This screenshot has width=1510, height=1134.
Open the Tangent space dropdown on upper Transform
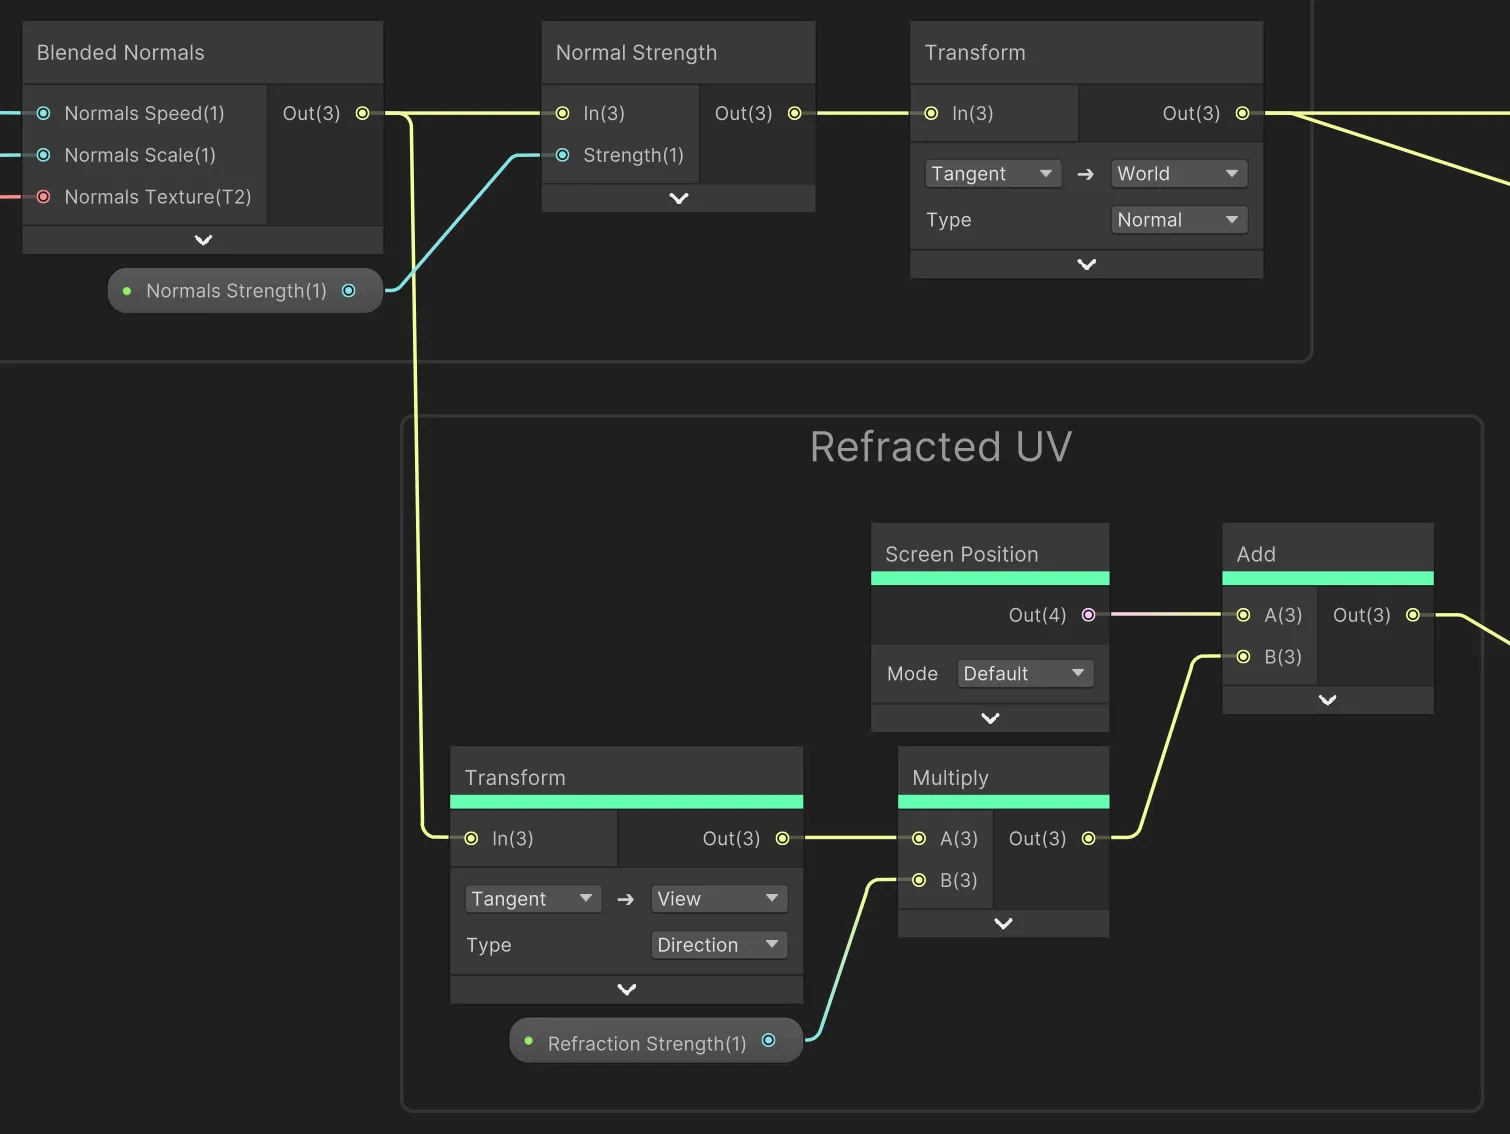click(x=992, y=173)
